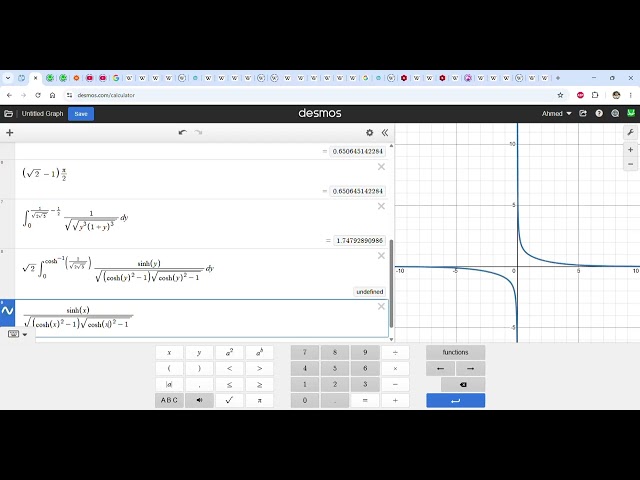The height and width of the screenshot is (480, 640).
Task: Insert absolute value bars key
Action: (169, 384)
